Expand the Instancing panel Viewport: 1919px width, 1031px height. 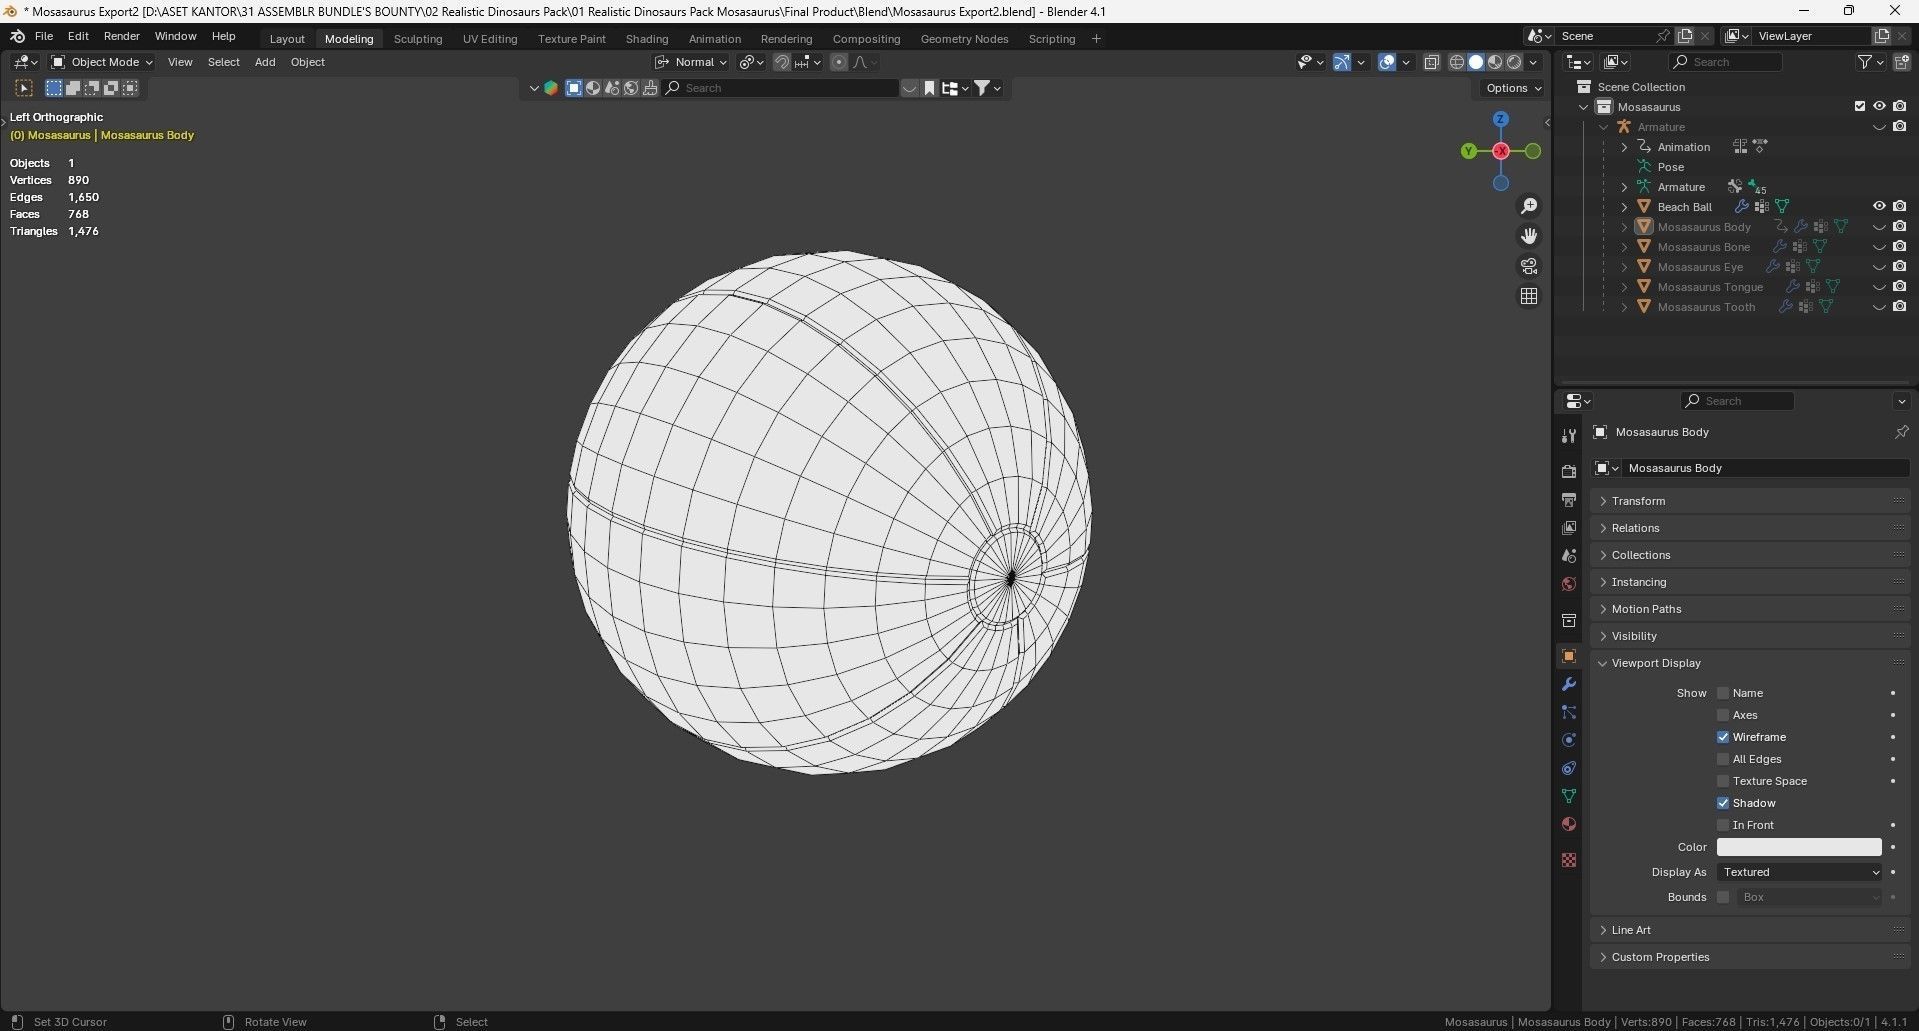pyautogui.click(x=1749, y=582)
